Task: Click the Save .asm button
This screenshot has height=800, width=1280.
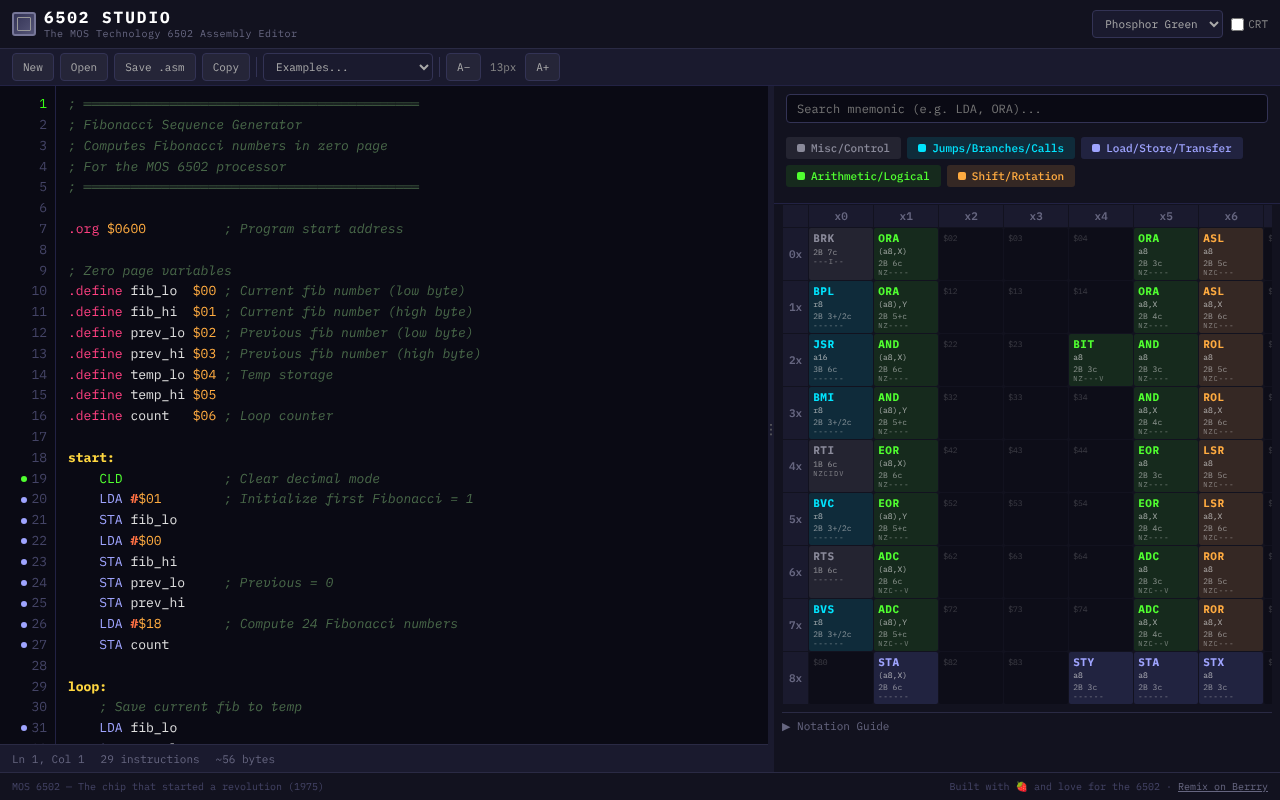Action: point(155,67)
